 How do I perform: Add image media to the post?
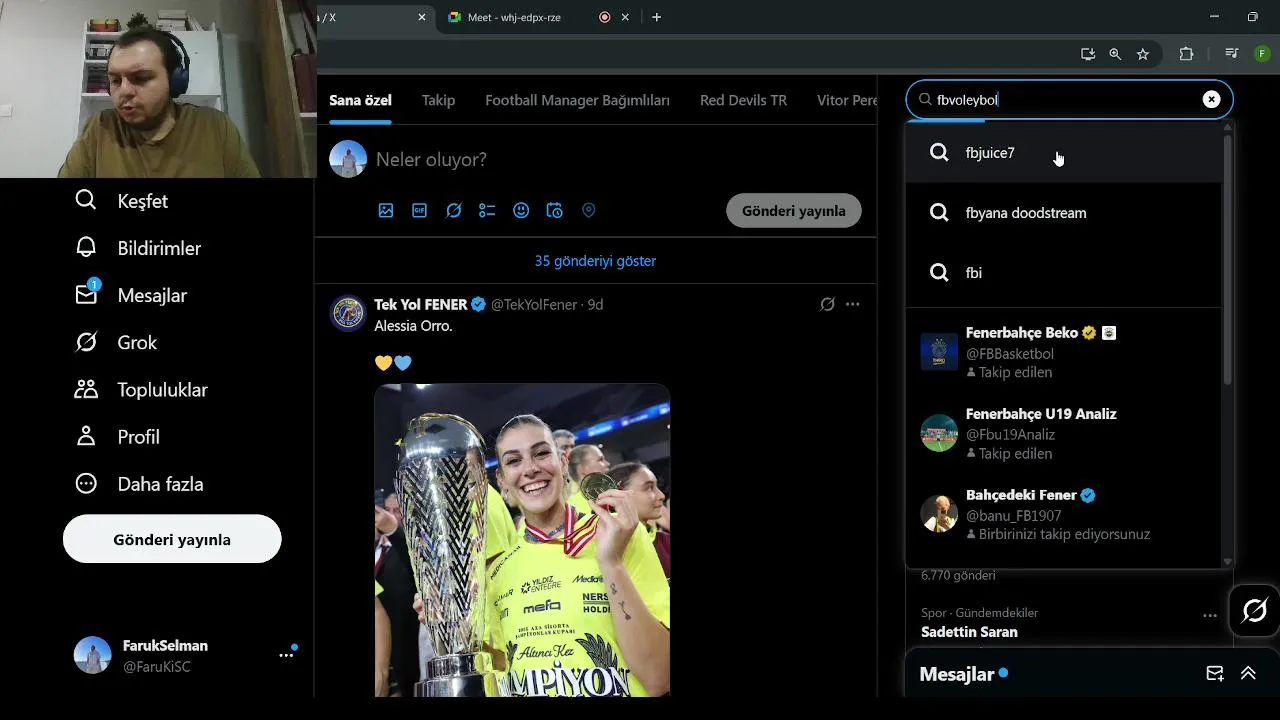[386, 210]
